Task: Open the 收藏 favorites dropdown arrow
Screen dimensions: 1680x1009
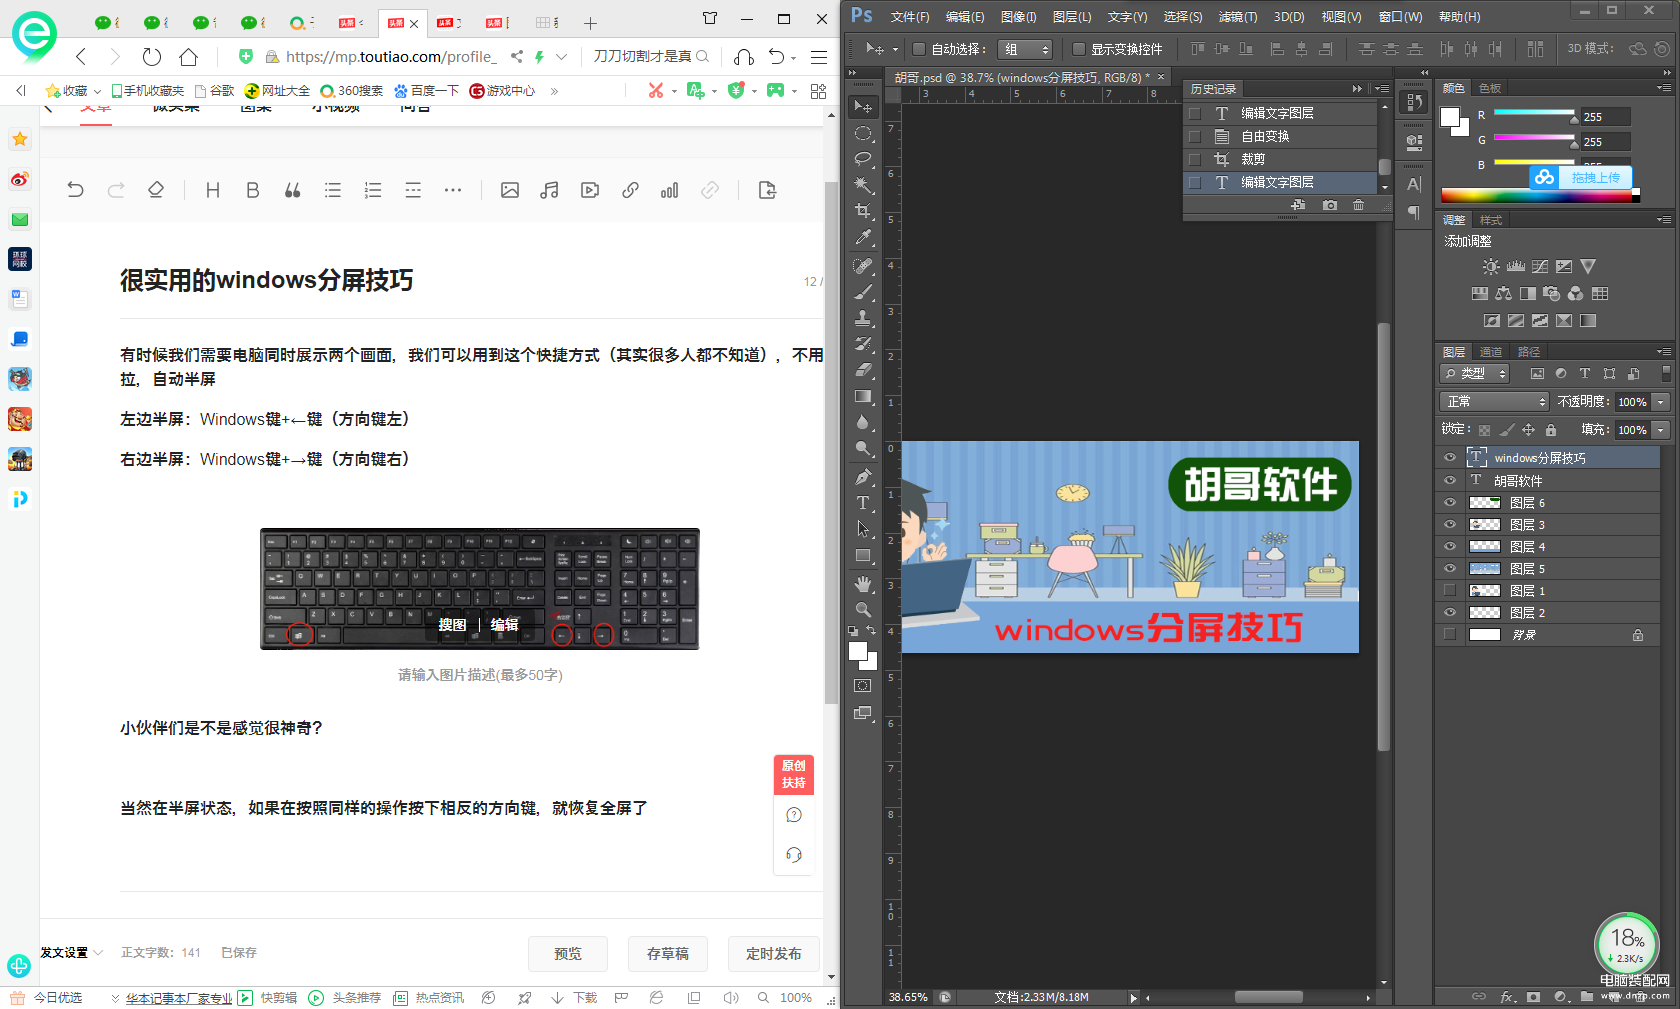Action: click(x=97, y=91)
